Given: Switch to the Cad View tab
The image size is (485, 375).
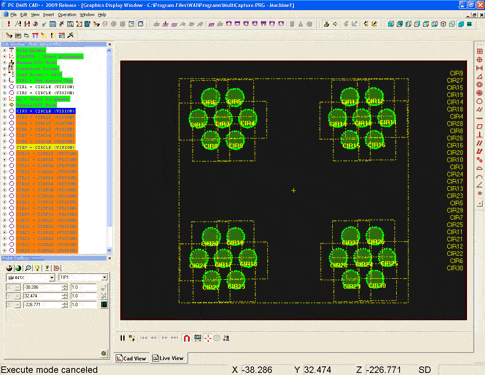Looking at the screenshot, I should [131, 358].
